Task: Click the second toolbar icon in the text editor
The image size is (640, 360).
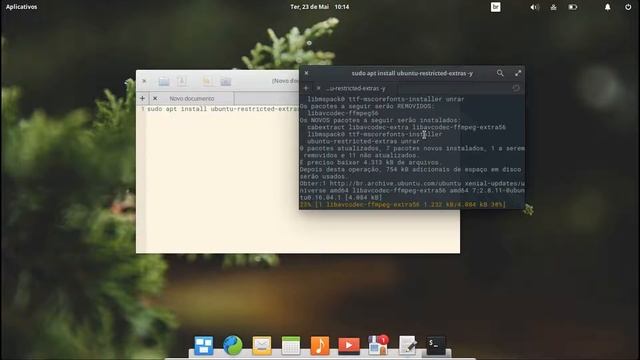Action: point(182,81)
